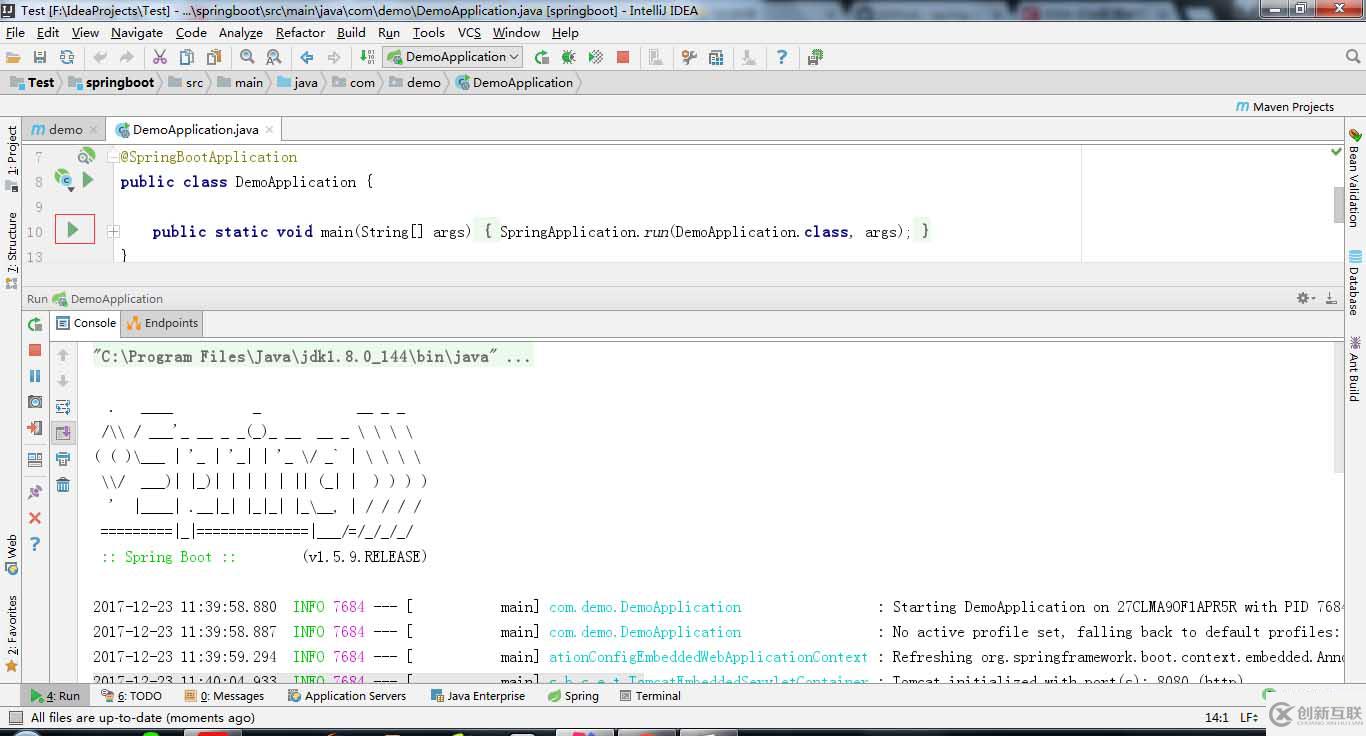Pause program output in Run panel
The height and width of the screenshot is (736, 1366).
pos(35,376)
